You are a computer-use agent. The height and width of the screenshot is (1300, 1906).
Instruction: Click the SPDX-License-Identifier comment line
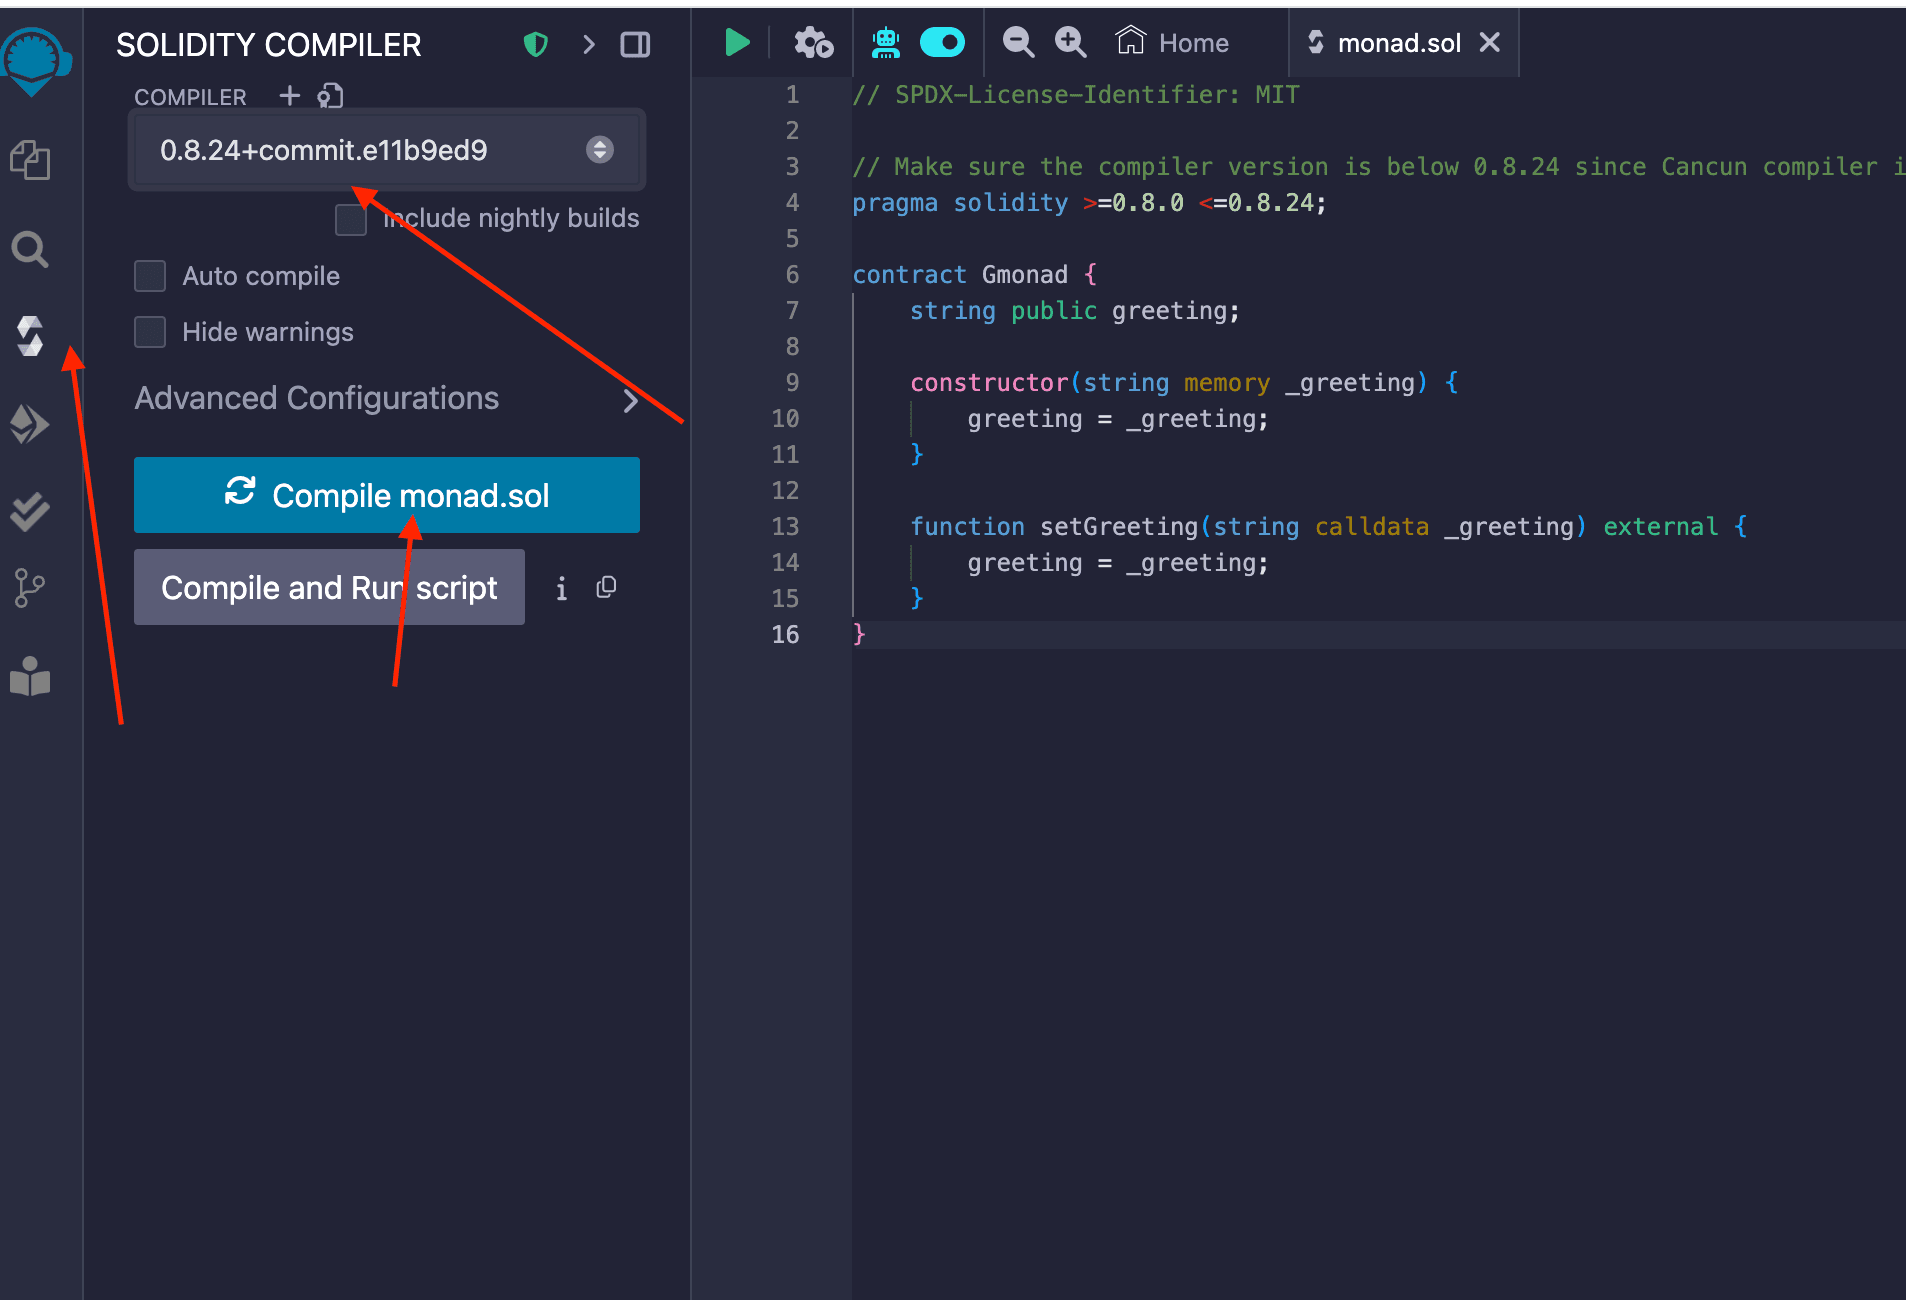pyautogui.click(x=1076, y=95)
